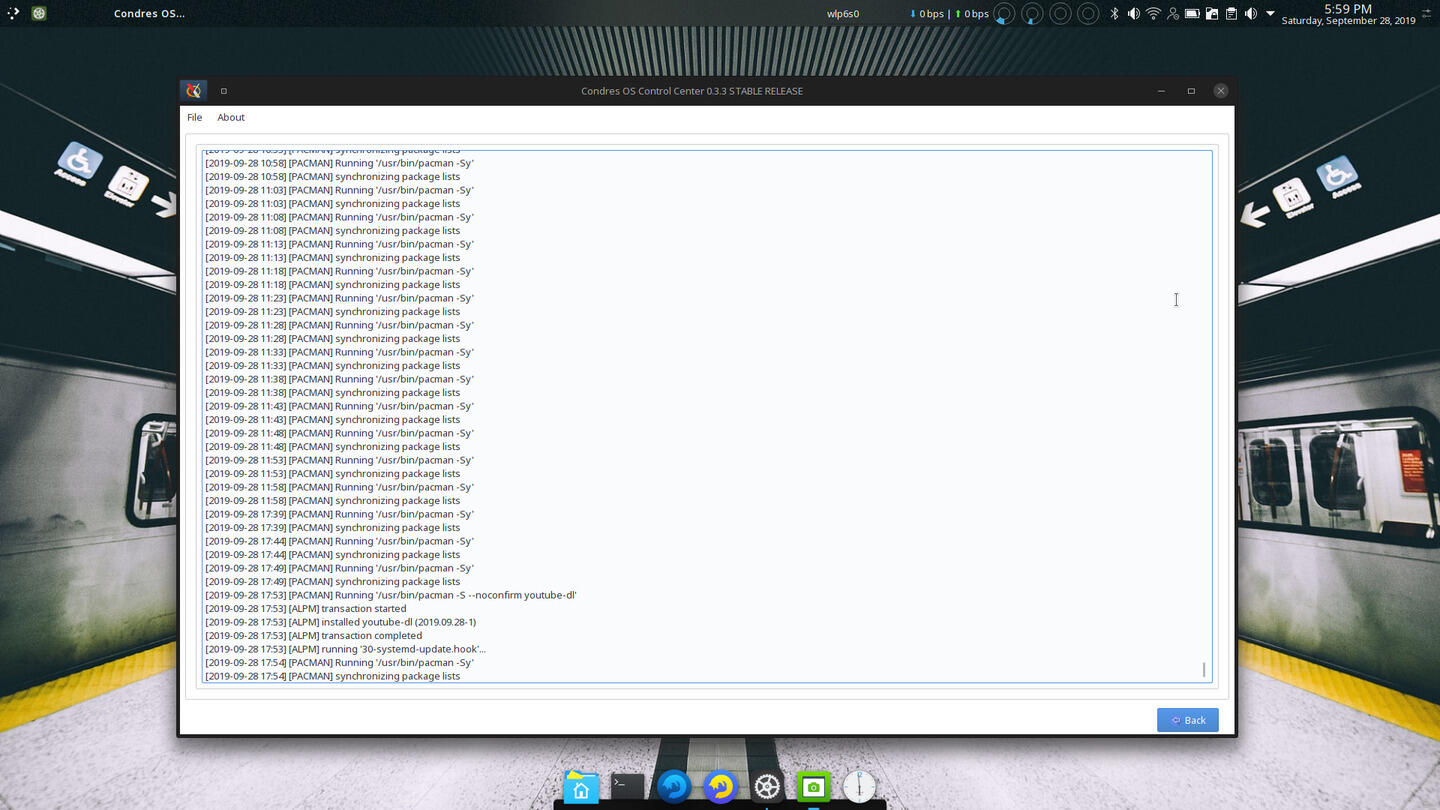
Task: Click the 'transaction completed' log line
Action: pyautogui.click(x=313, y=635)
